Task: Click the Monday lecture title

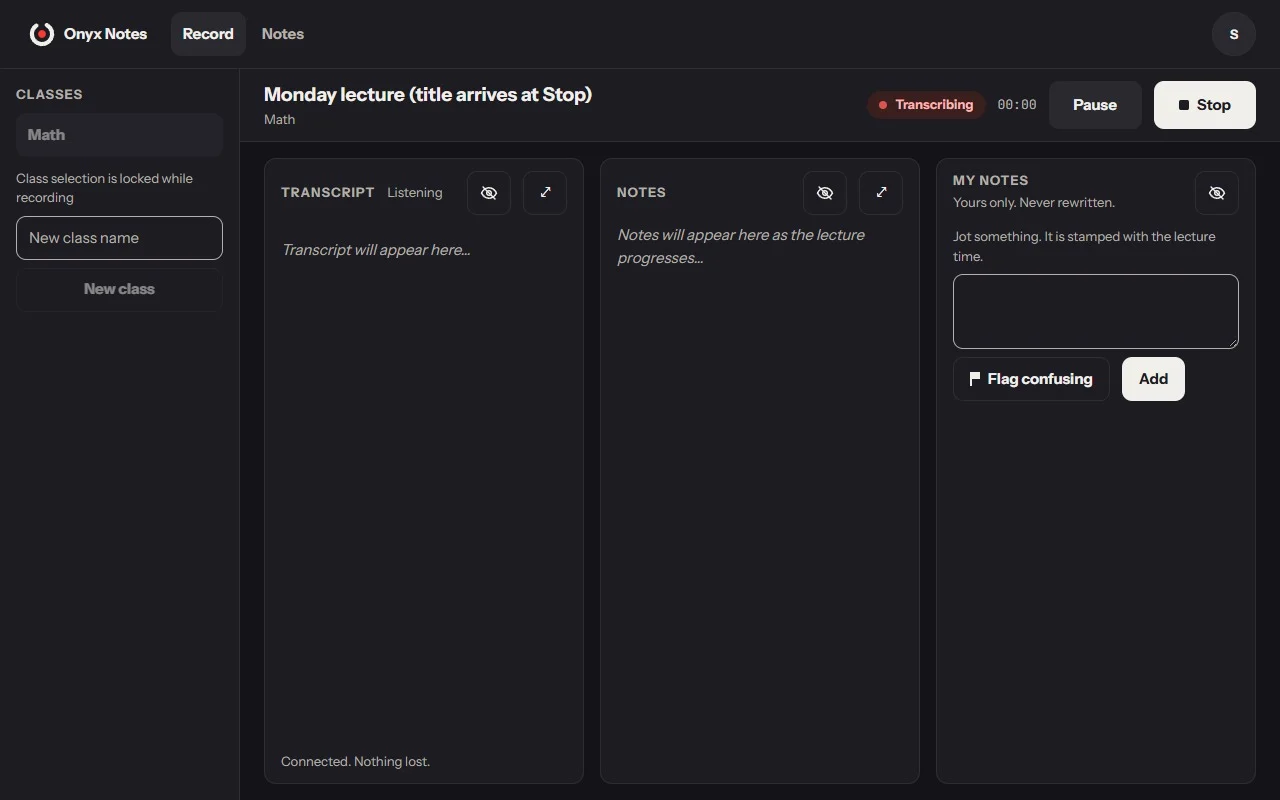Action: coord(428,94)
